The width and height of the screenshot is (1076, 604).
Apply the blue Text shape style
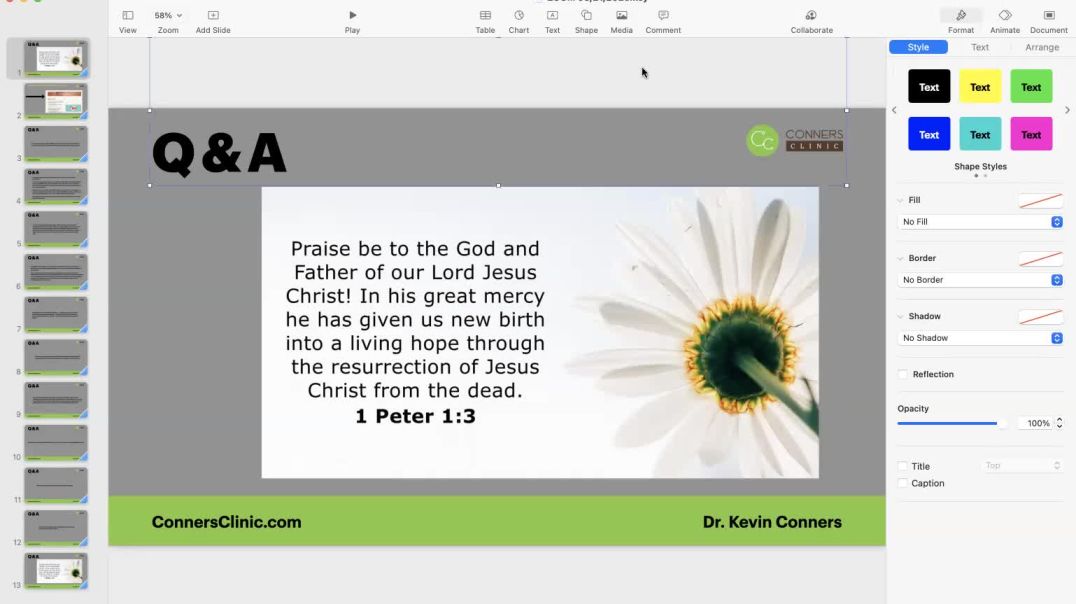pyautogui.click(x=929, y=134)
